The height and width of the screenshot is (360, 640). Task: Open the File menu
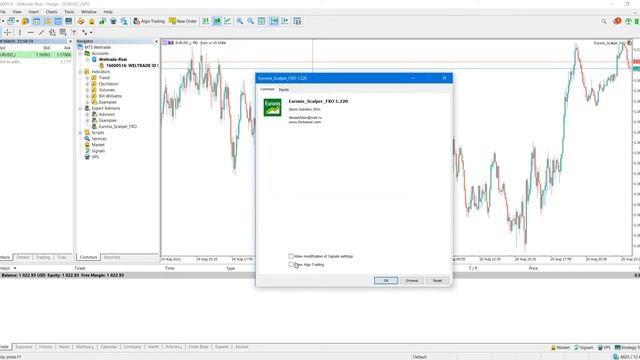click(x=2, y=12)
